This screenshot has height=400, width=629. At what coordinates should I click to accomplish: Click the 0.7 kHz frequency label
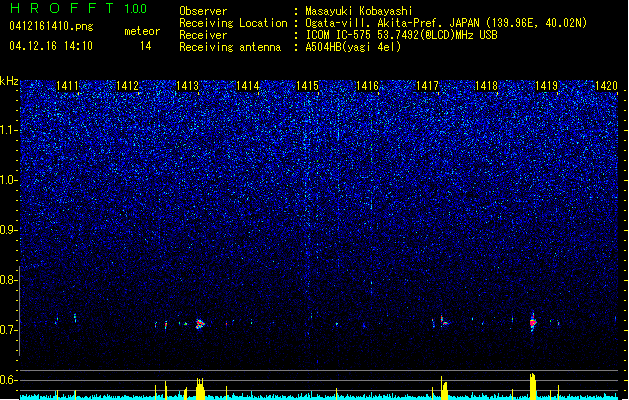[x=9, y=330]
